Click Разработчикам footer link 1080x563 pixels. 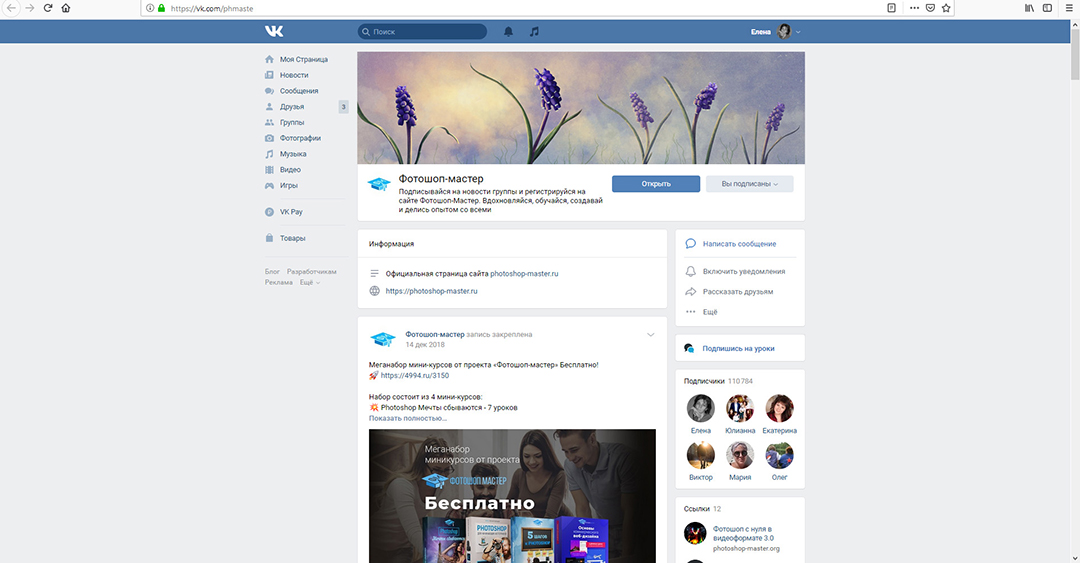tap(311, 272)
